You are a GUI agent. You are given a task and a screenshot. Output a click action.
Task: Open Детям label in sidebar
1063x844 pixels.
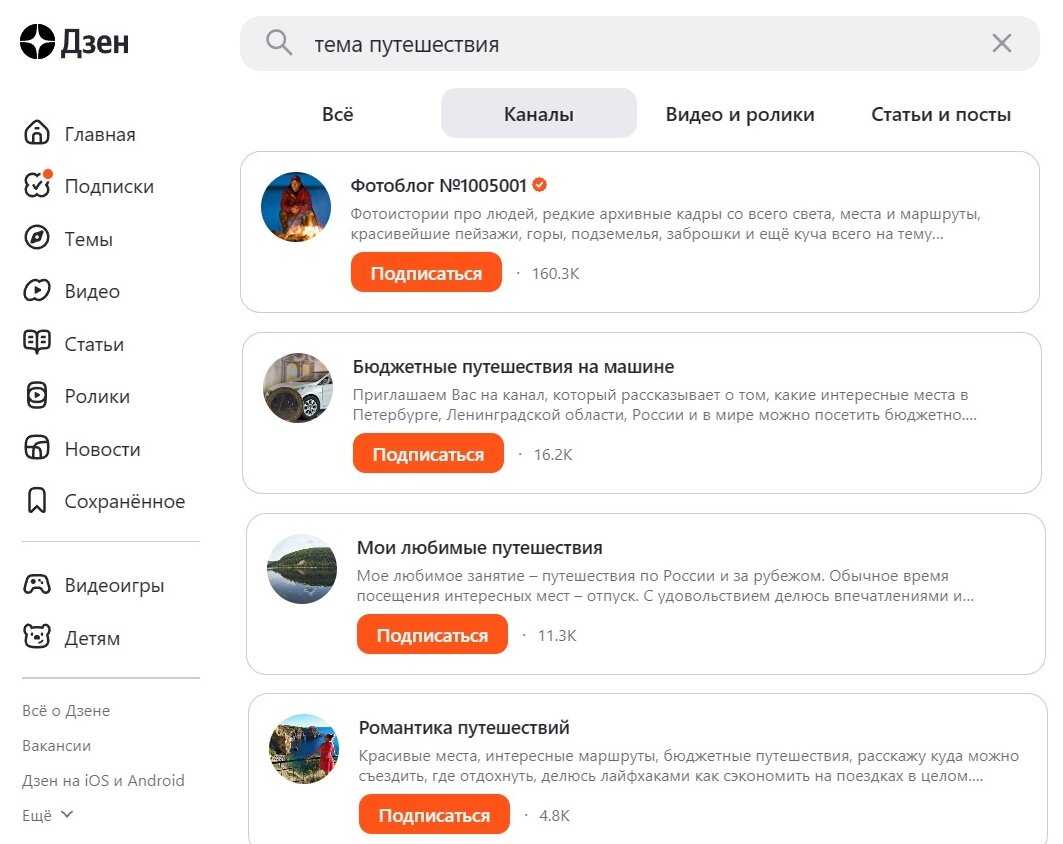pyautogui.click(x=92, y=639)
